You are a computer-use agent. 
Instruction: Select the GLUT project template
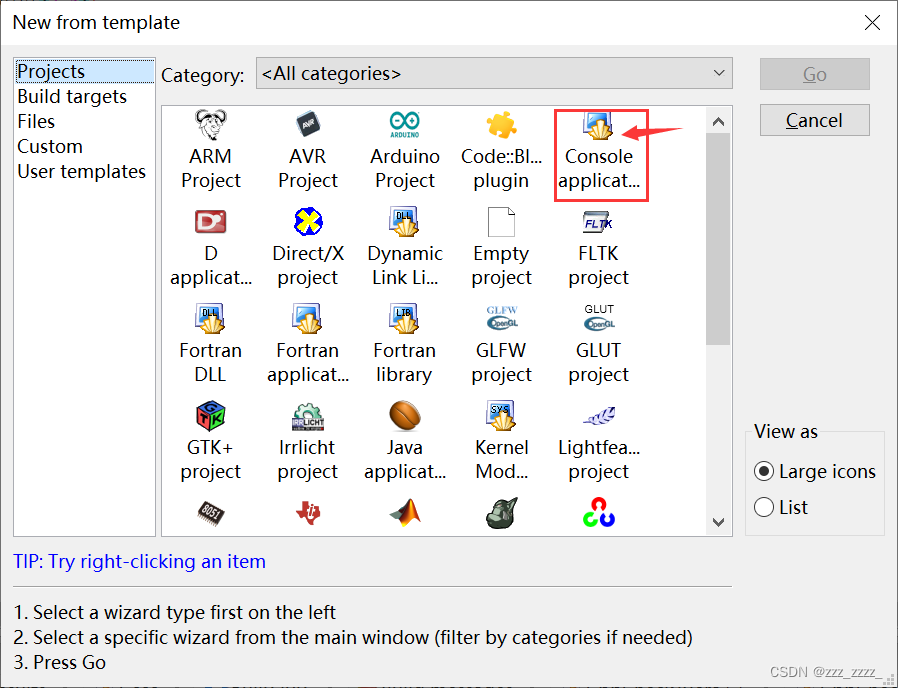(x=598, y=345)
